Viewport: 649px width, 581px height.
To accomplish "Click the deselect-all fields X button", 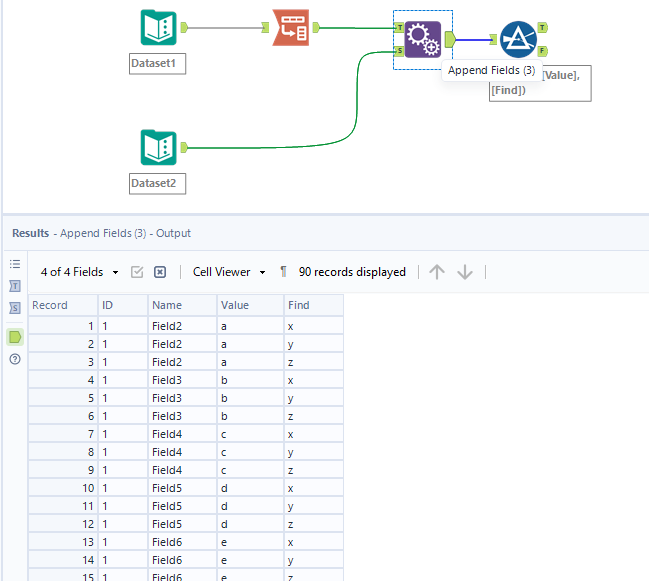I will [160, 272].
